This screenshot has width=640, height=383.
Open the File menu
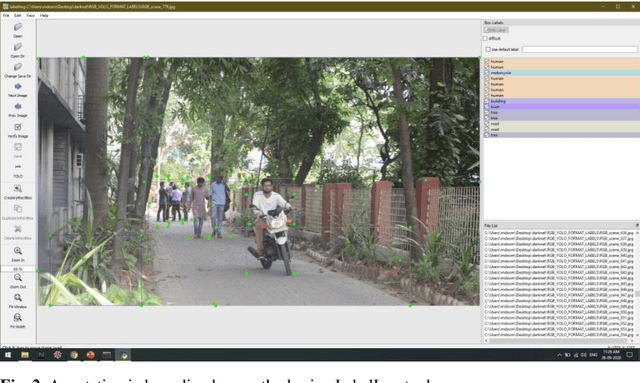(6, 16)
